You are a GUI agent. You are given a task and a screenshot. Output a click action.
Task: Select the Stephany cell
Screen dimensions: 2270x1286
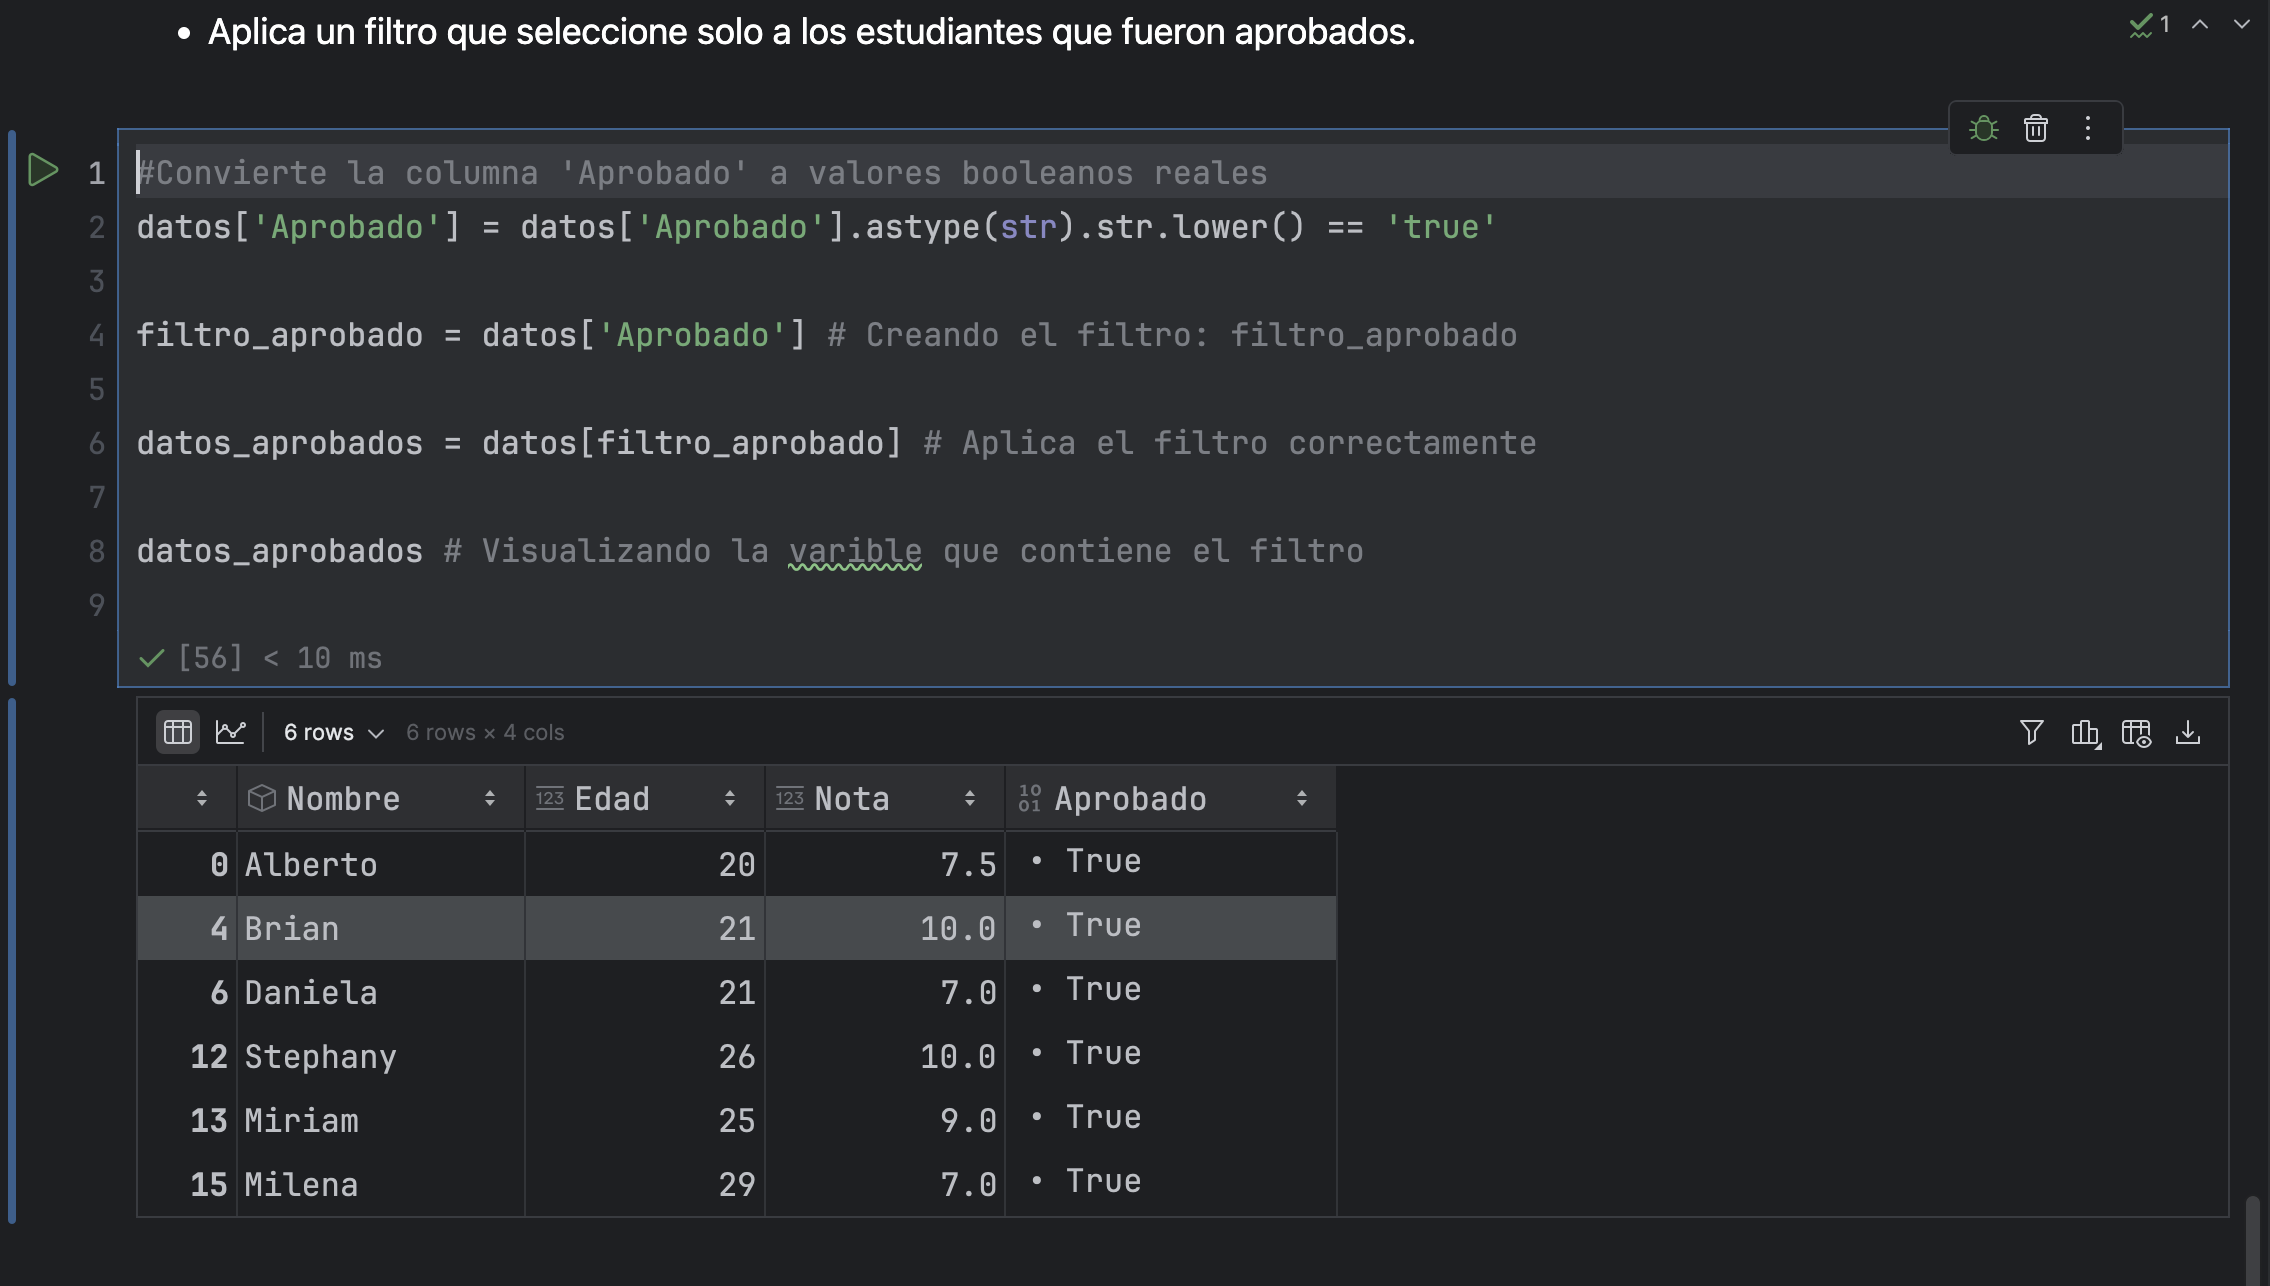381,1056
